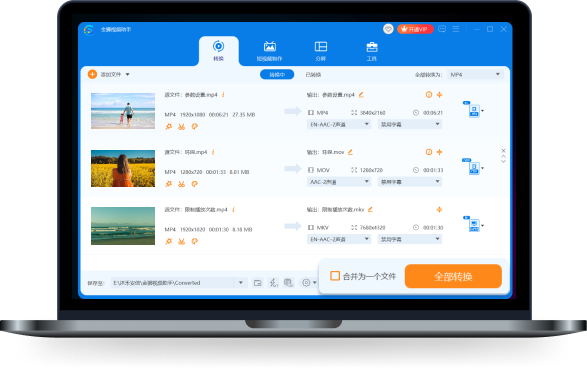Open the hamburger menu in title bar
This screenshot has height=371, width=587.
pos(456,29)
